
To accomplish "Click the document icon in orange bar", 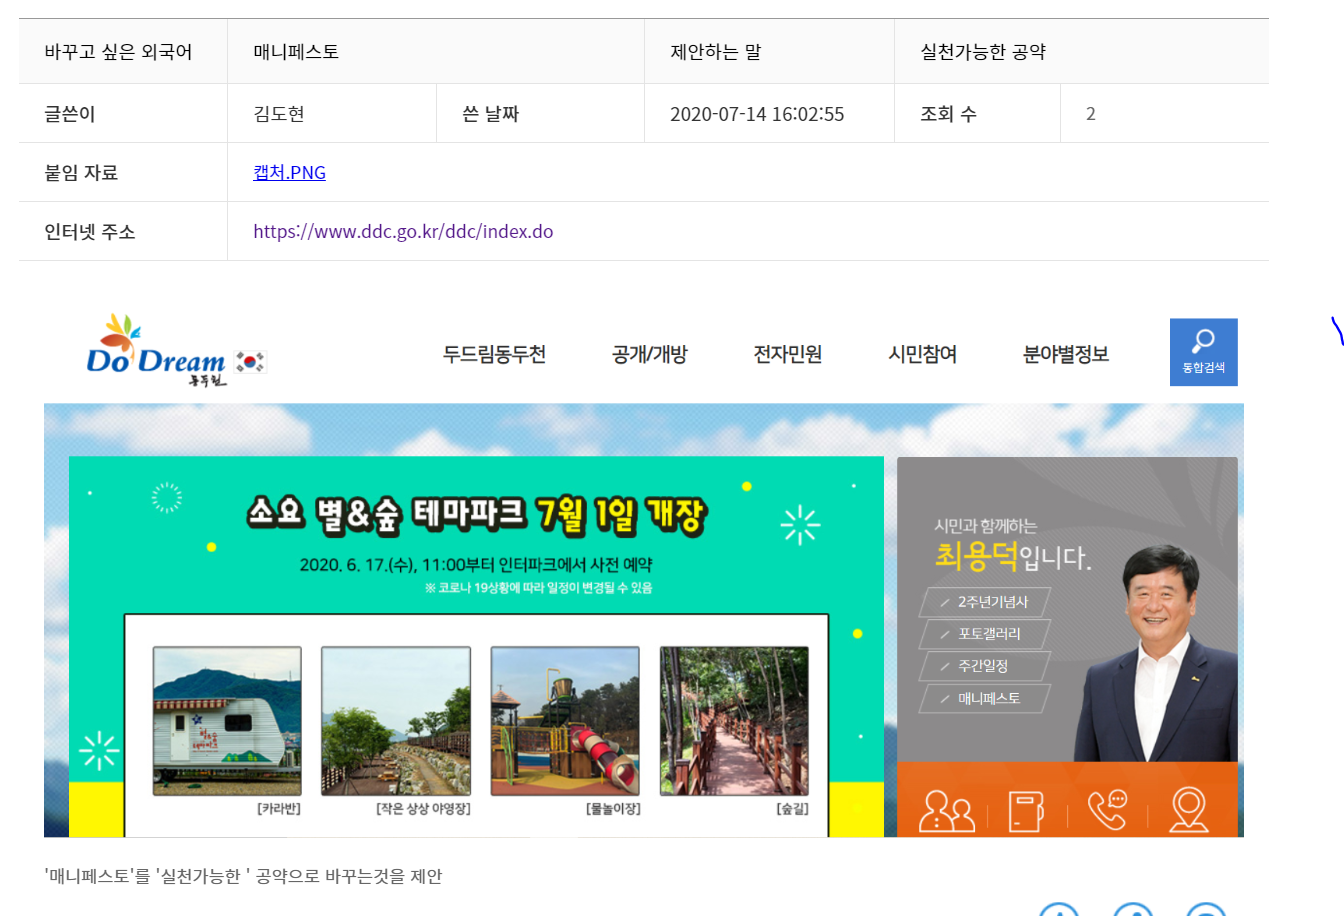I will (1026, 811).
